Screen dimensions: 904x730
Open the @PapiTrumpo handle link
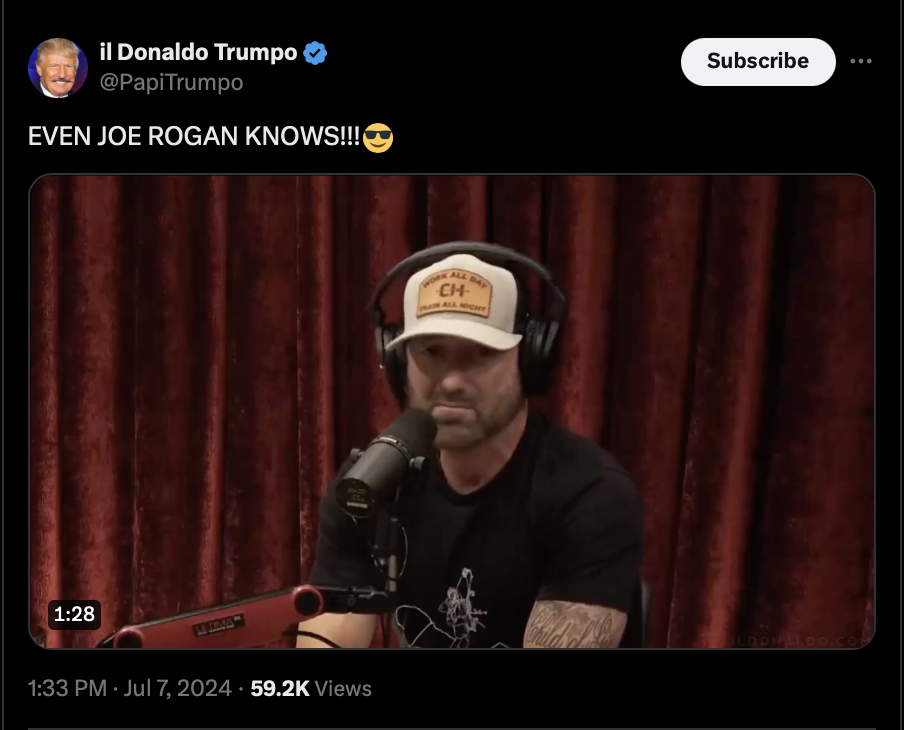pyautogui.click(x=171, y=82)
